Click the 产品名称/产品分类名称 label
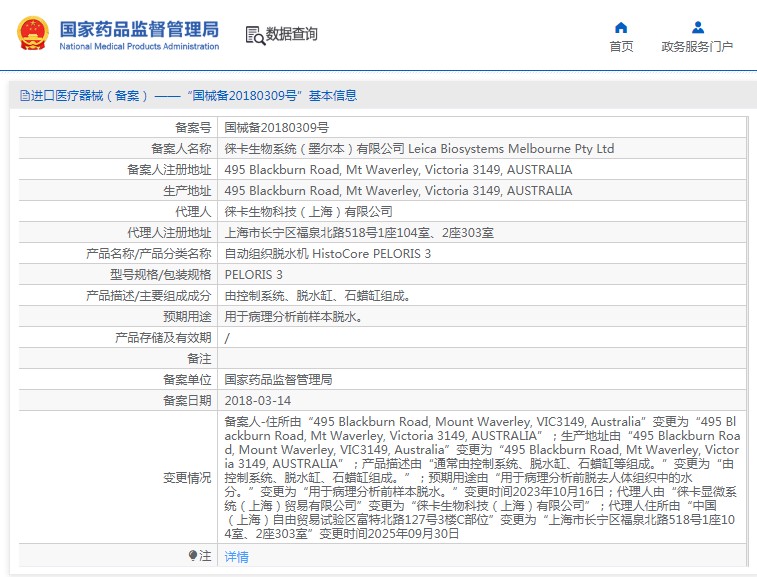Viewport: 757px width, 577px height. click(x=149, y=253)
